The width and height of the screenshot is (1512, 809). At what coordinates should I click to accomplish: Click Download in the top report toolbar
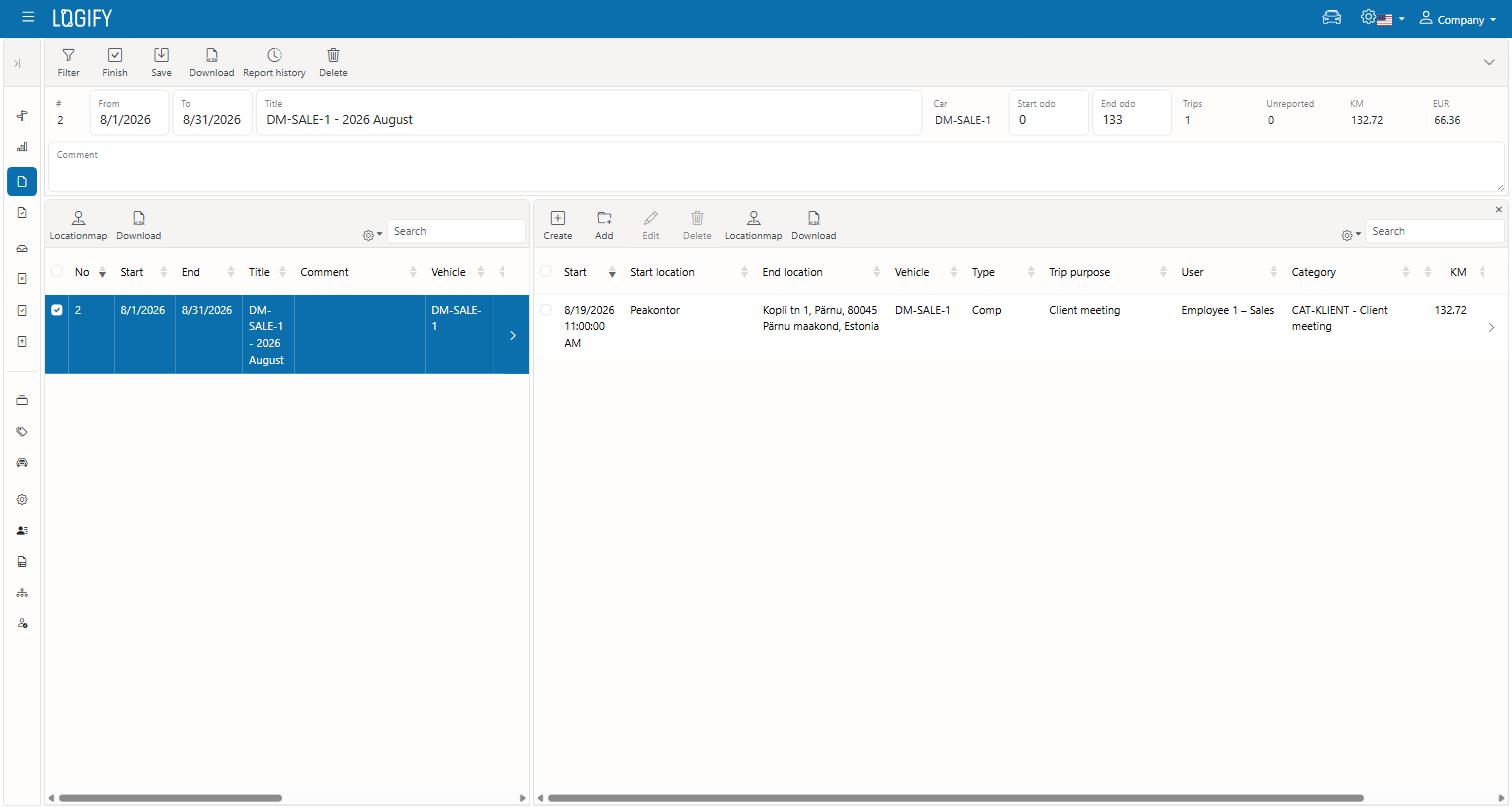tap(211, 62)
